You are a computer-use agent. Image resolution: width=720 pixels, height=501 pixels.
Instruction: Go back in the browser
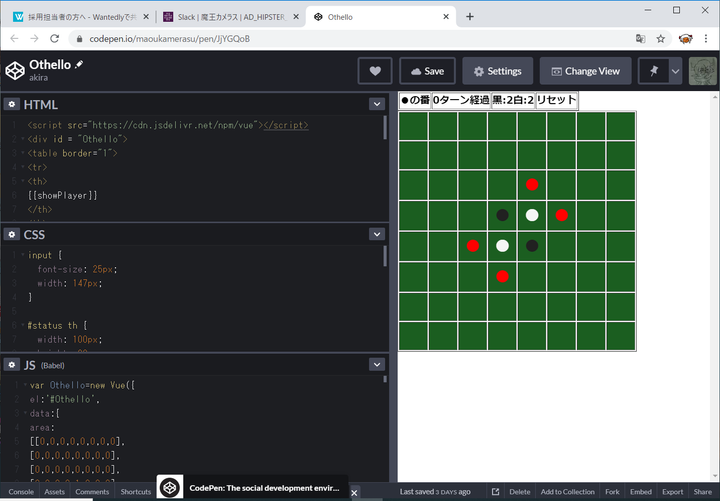click(x=14, y=39)
